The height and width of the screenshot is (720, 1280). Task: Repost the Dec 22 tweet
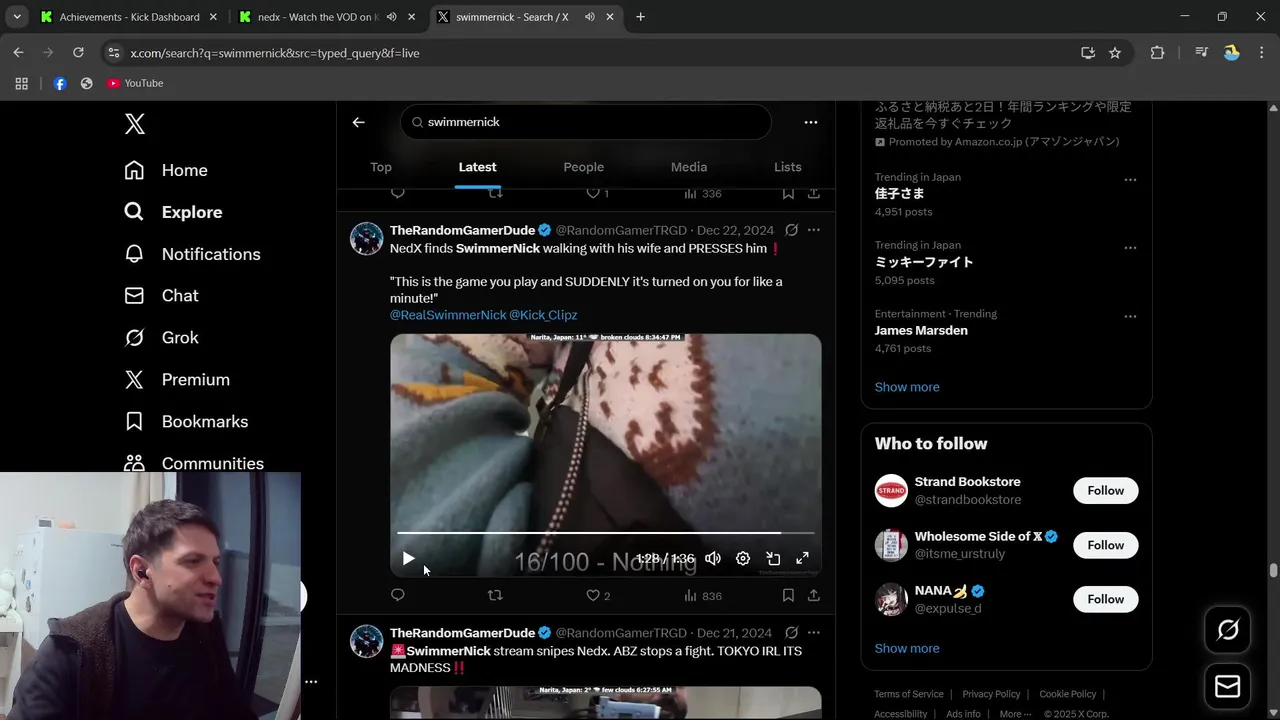coord(494,595)
